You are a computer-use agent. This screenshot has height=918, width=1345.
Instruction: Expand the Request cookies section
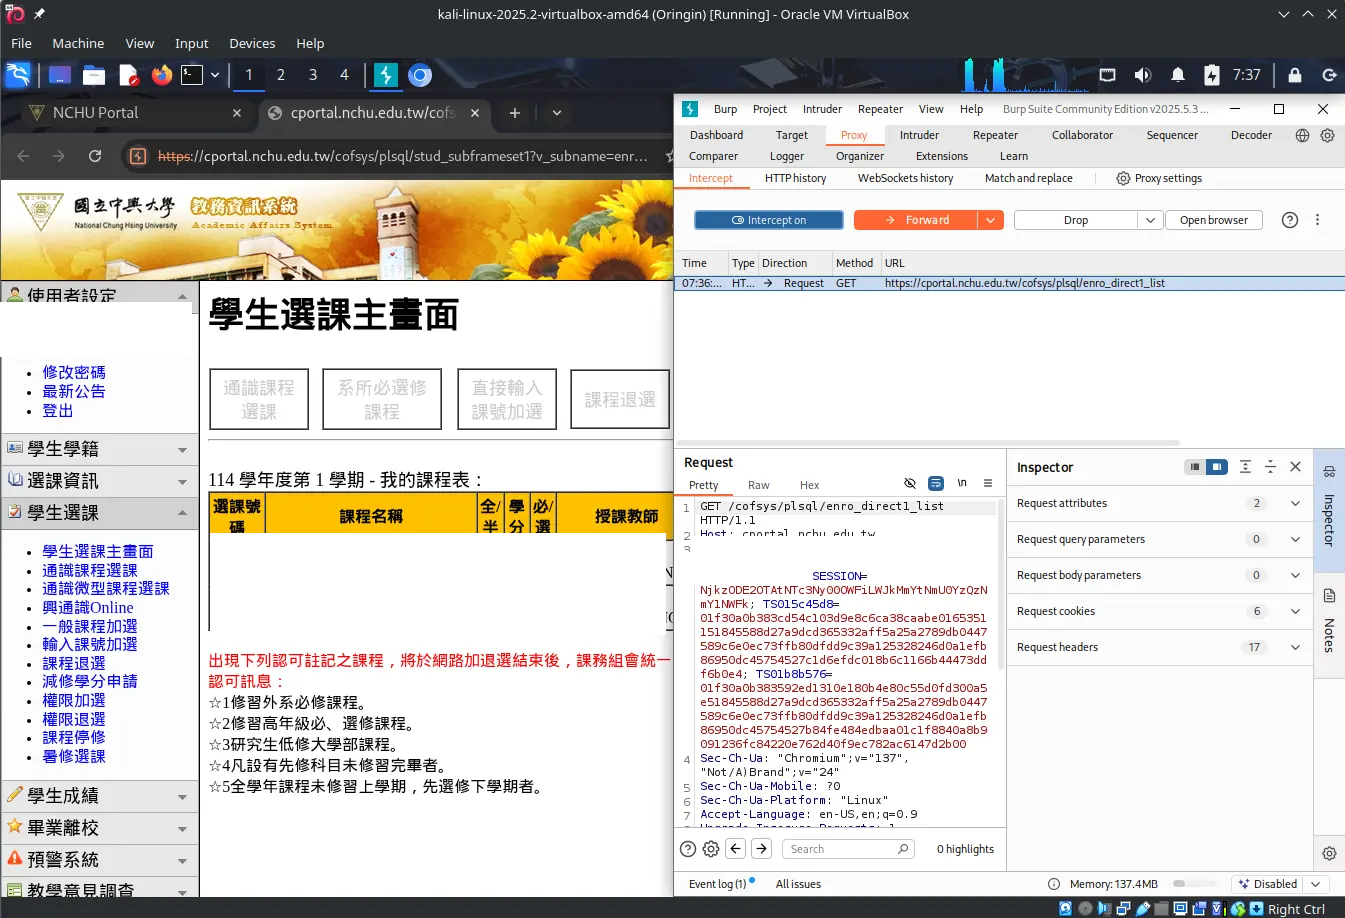click(x=1295, y=611)
